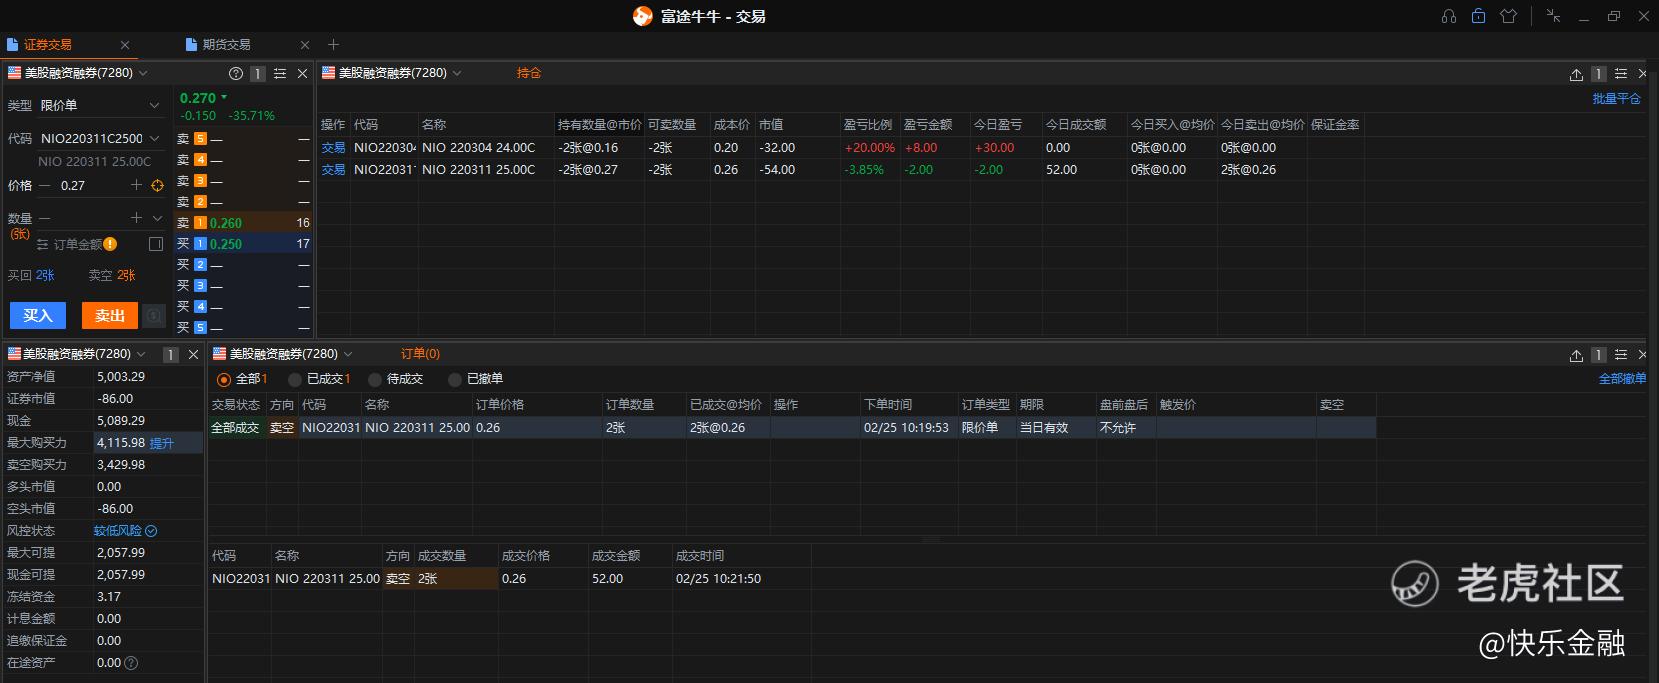
Task: Select the 已撤单 radio button
Action: [x=455, y=380]
